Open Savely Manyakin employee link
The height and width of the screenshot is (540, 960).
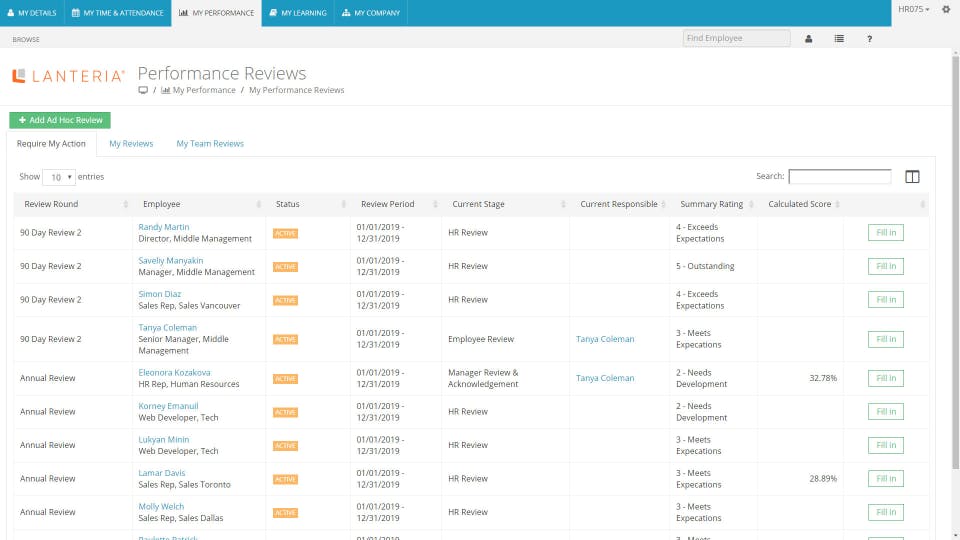coord(171,261)
